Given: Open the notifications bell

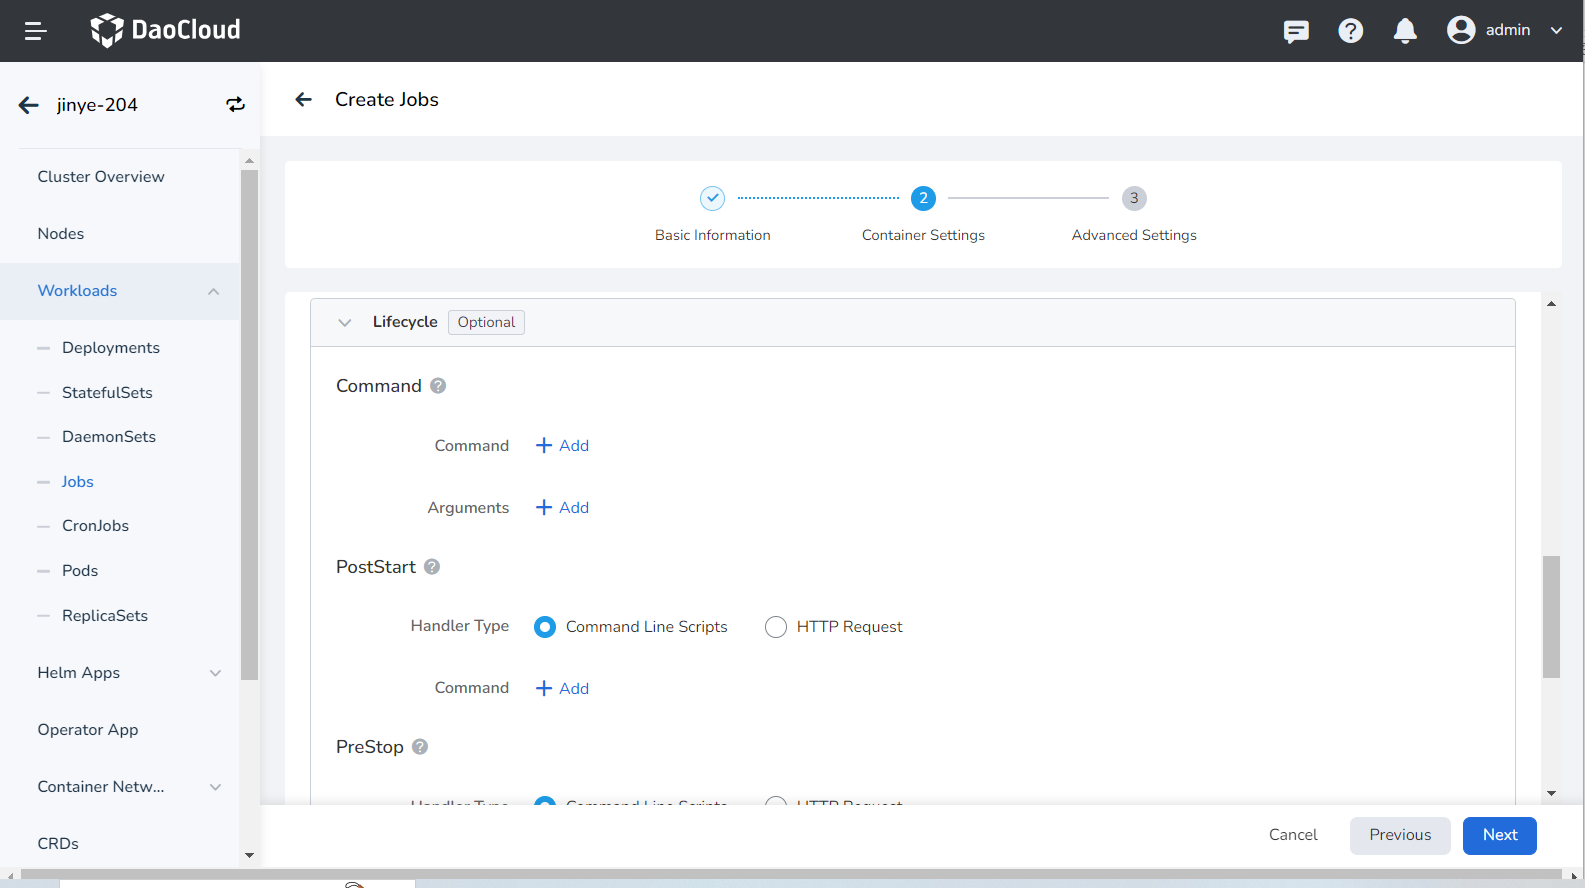Looking at the screenshot, I should 1405,31.
